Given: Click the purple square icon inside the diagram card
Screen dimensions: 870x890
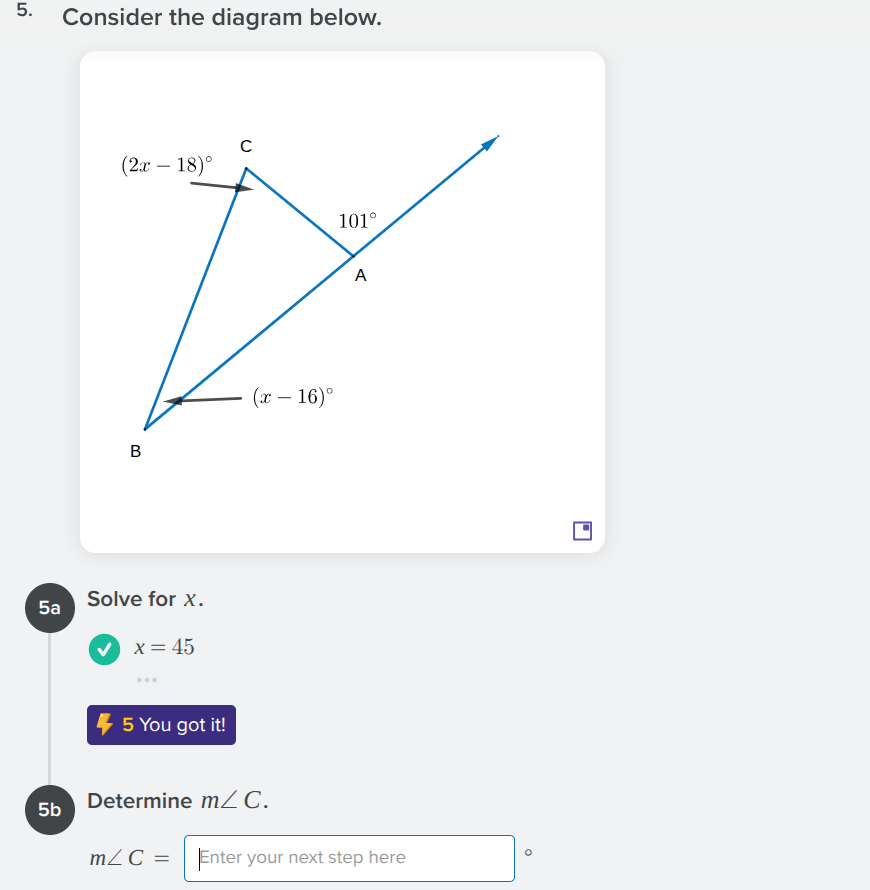Looking at the screenshot, I should pos(581,531).
